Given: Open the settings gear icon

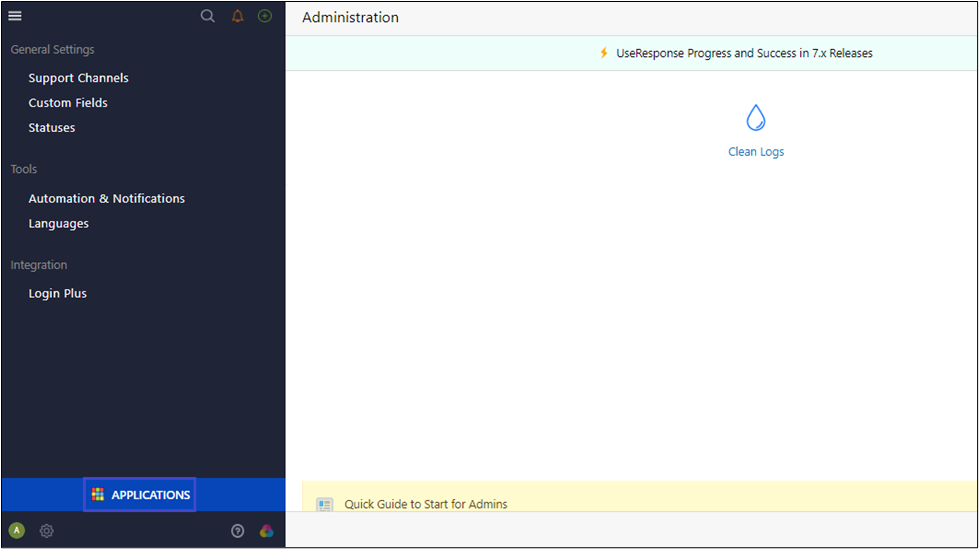Looking at the screenshot, I should coord(46,531).
